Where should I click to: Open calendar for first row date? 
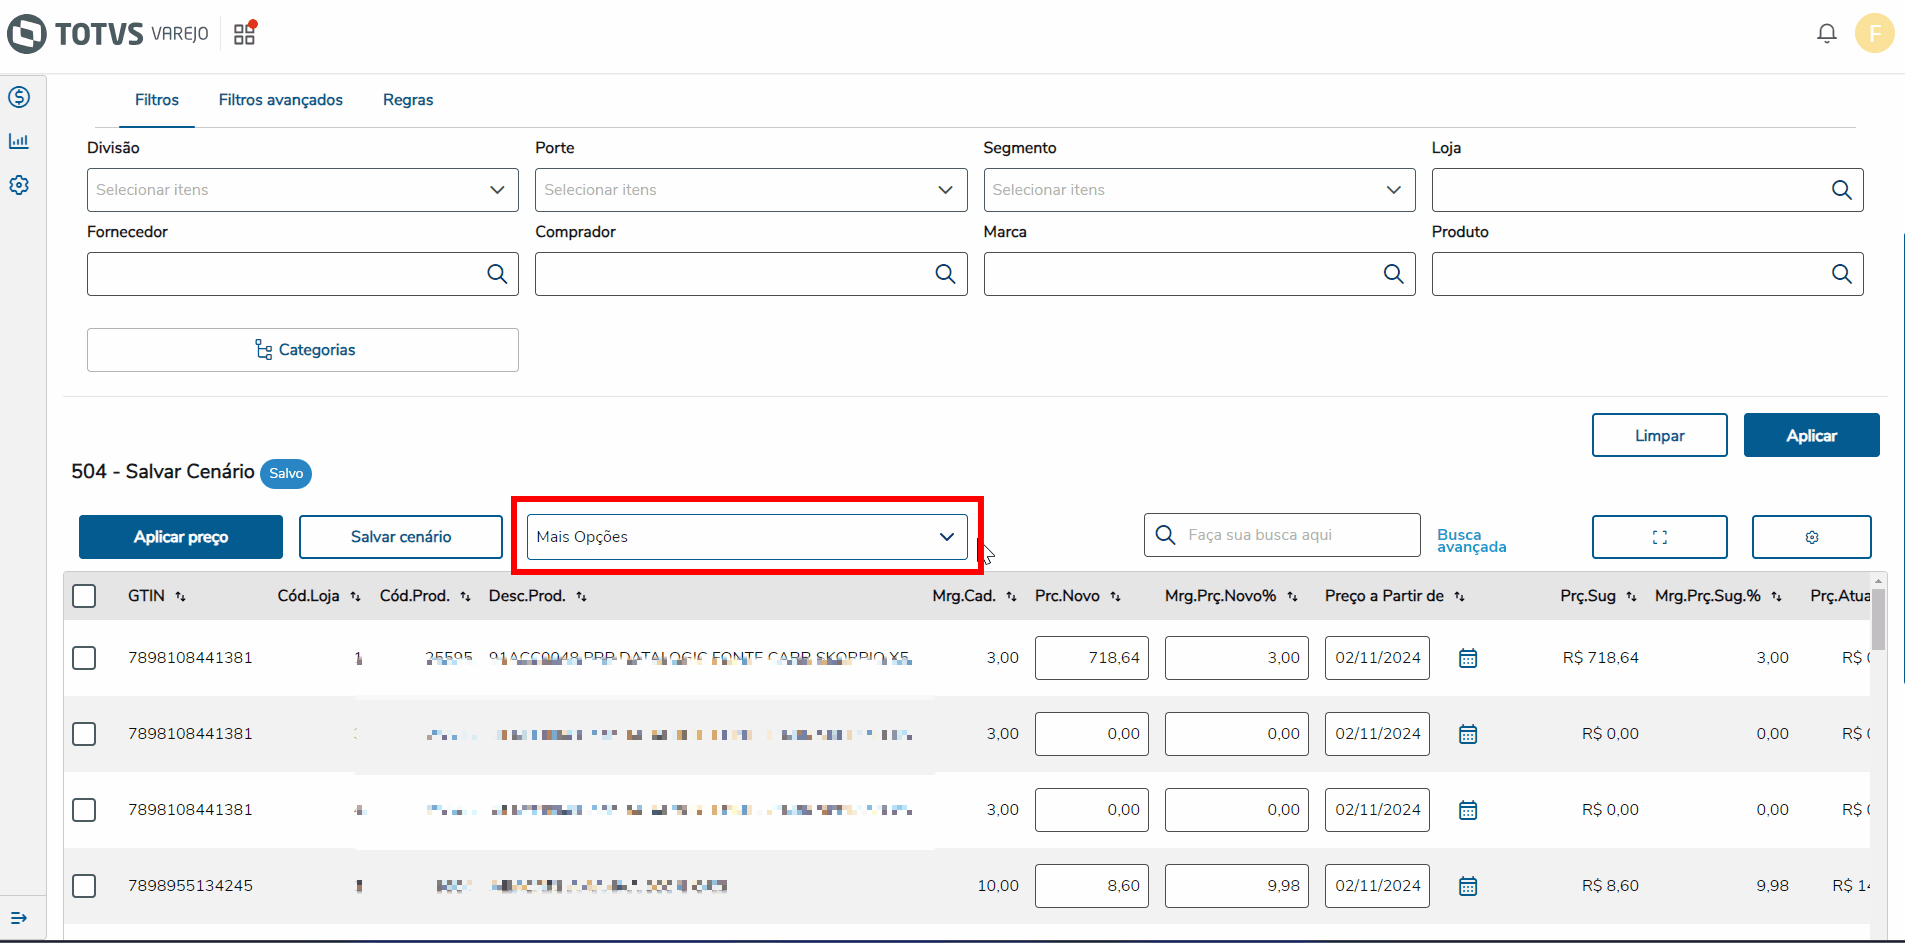[1467, 658]
